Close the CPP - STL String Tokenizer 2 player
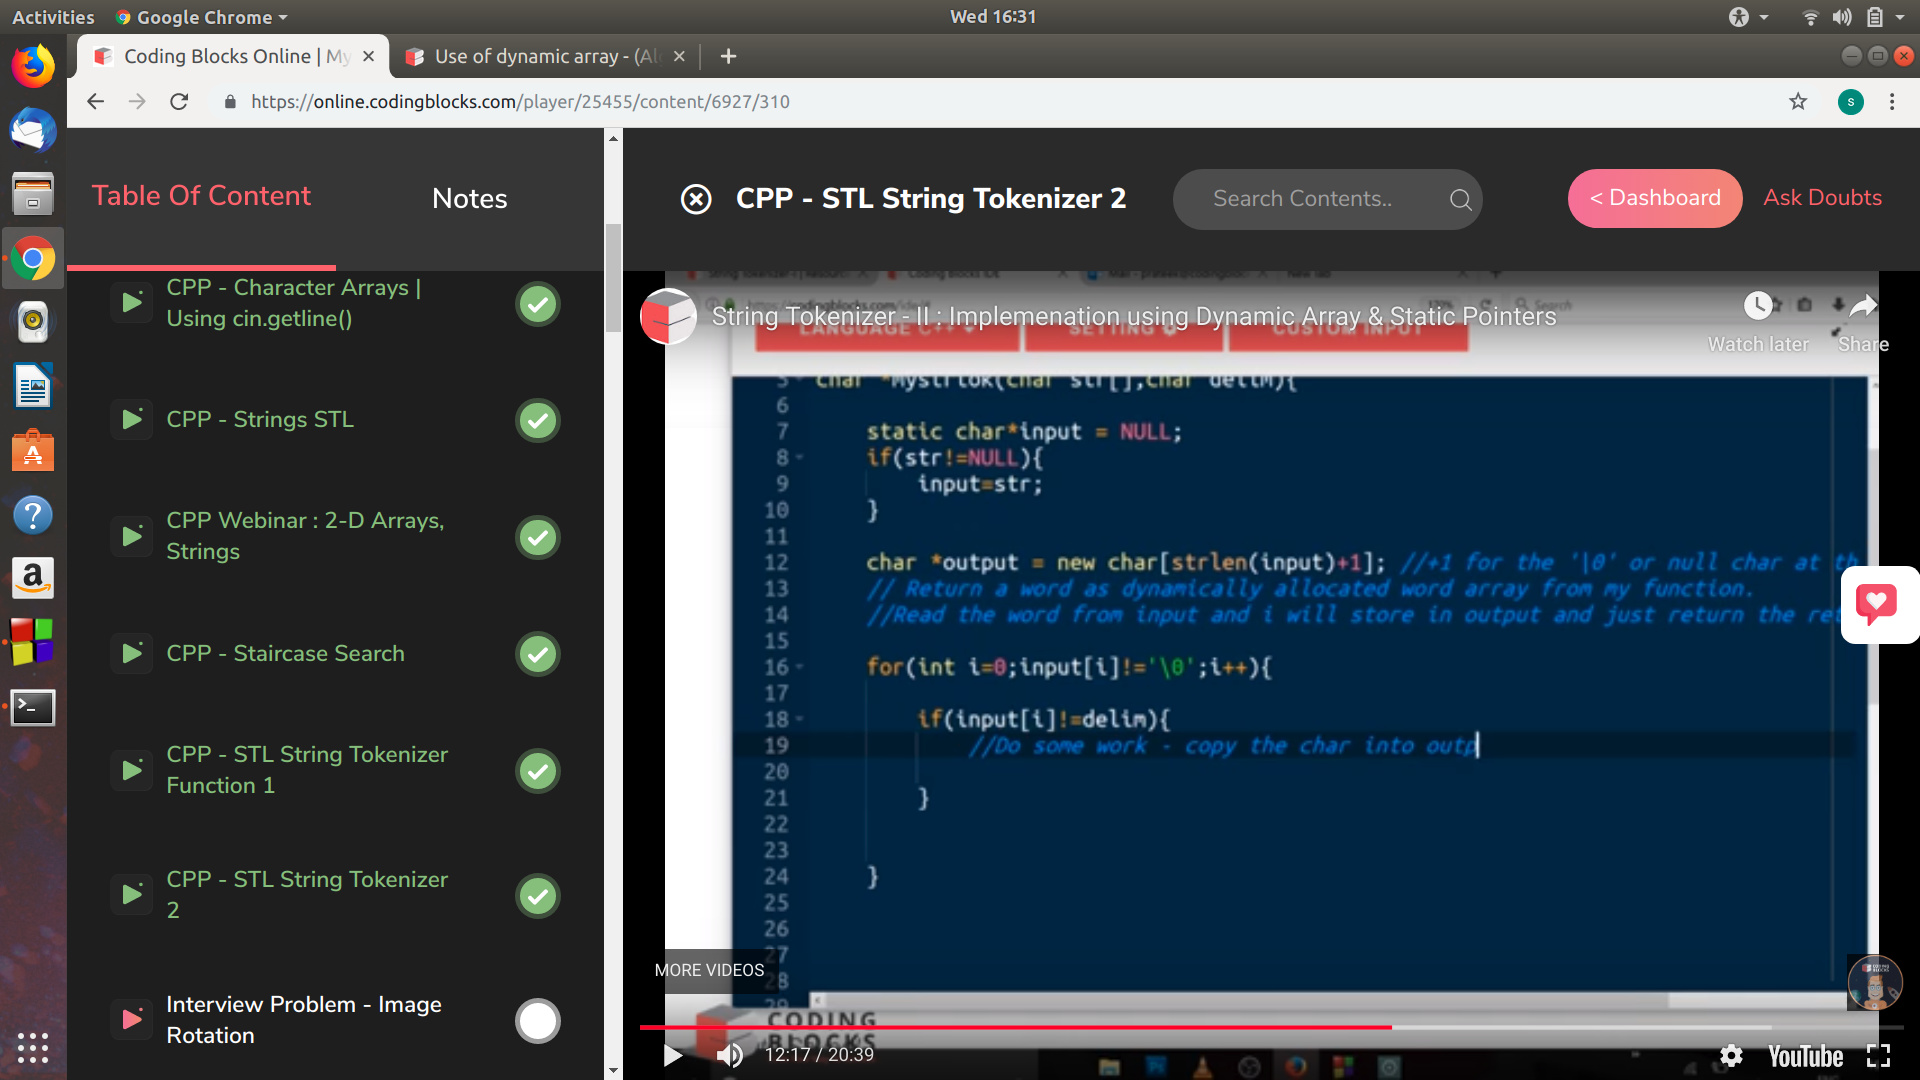The width and height of the screenshot is (1920, 1080). pos(696,199)
